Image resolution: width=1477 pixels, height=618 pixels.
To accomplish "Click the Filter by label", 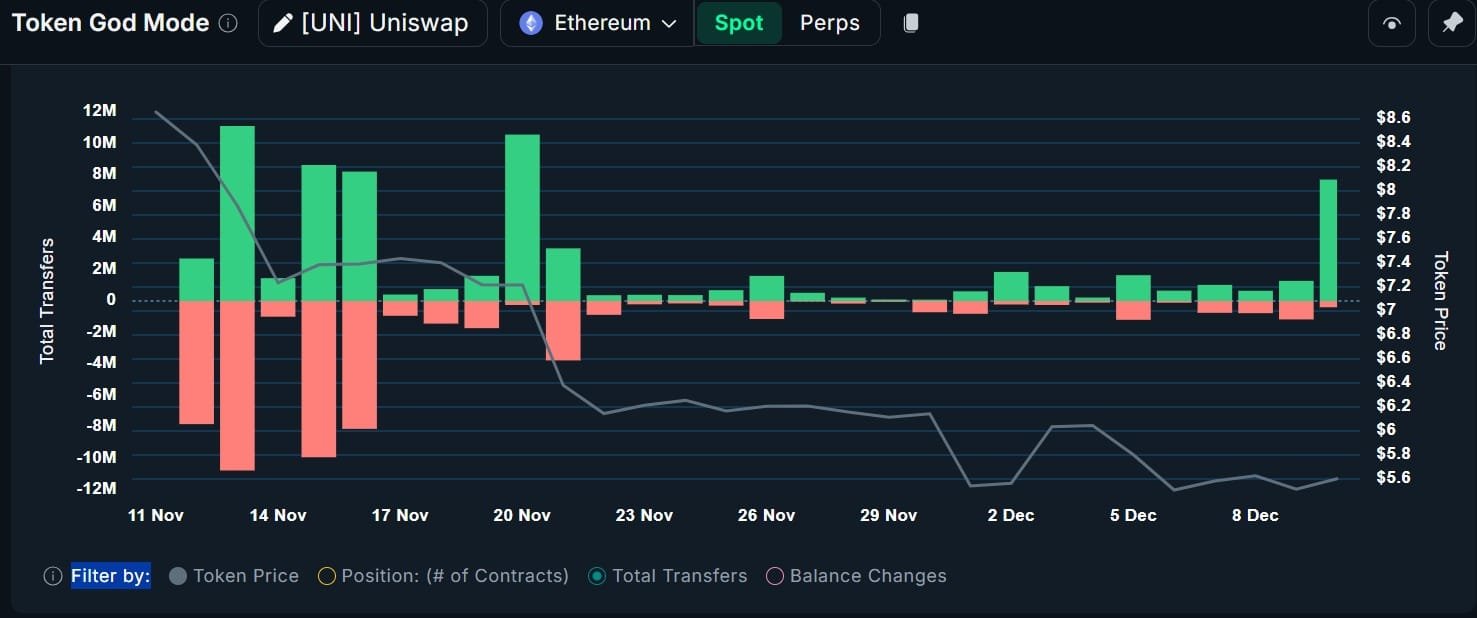I will point(110,576).
